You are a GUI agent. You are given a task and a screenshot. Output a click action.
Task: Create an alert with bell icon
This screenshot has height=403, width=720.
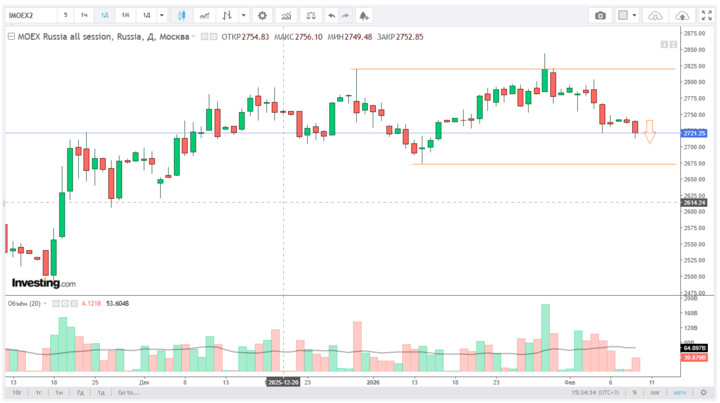pos(362,16)
